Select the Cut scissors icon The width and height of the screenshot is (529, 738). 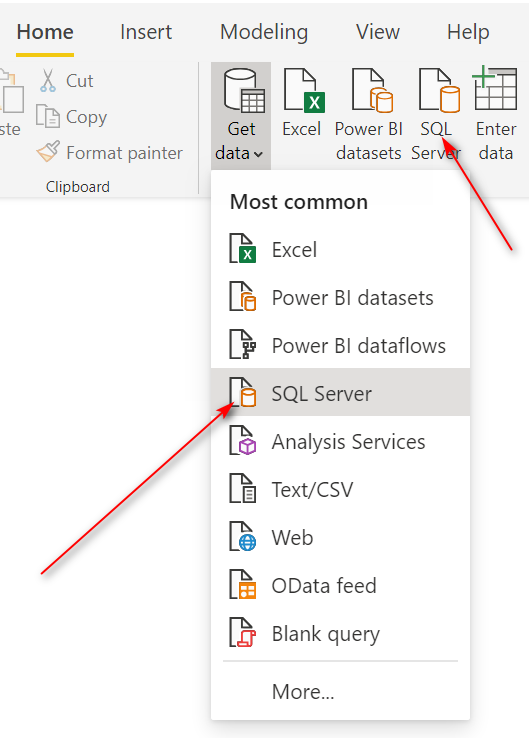pyautogui.click(x=48, y=80)
